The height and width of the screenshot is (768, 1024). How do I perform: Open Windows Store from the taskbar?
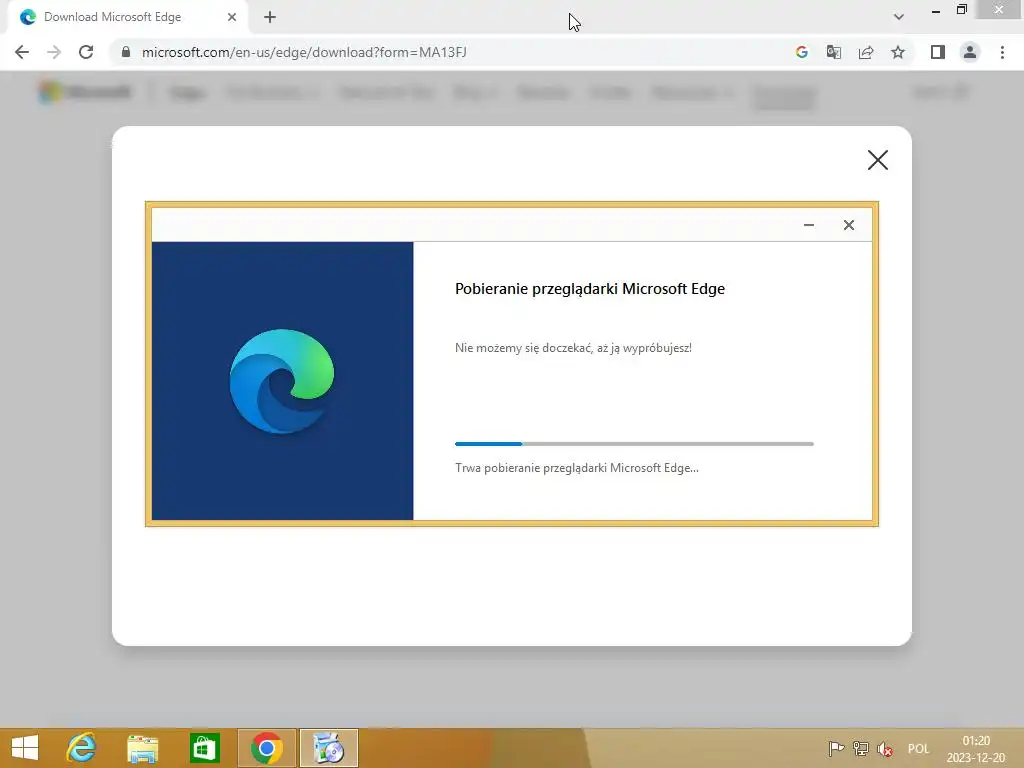point(204,748)
